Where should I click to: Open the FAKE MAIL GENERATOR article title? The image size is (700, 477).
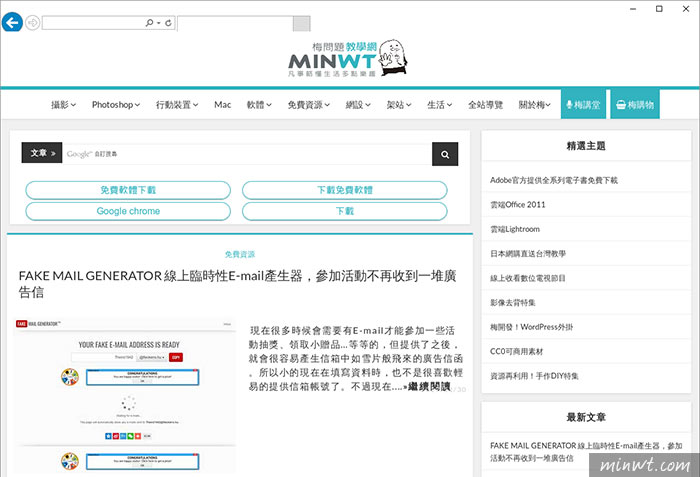click(x=238, y=284)
